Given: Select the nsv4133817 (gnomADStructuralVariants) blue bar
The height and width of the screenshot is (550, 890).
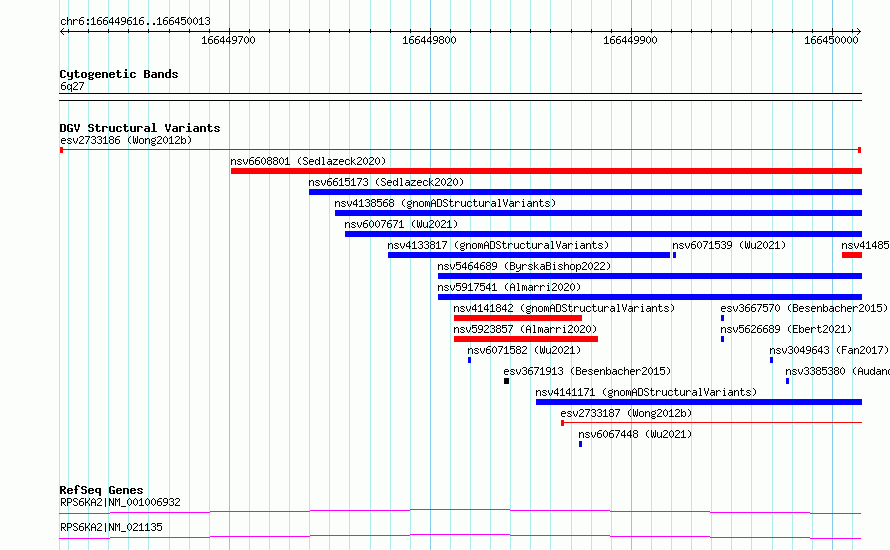Looking at the screenshot, I should [529, 255].
